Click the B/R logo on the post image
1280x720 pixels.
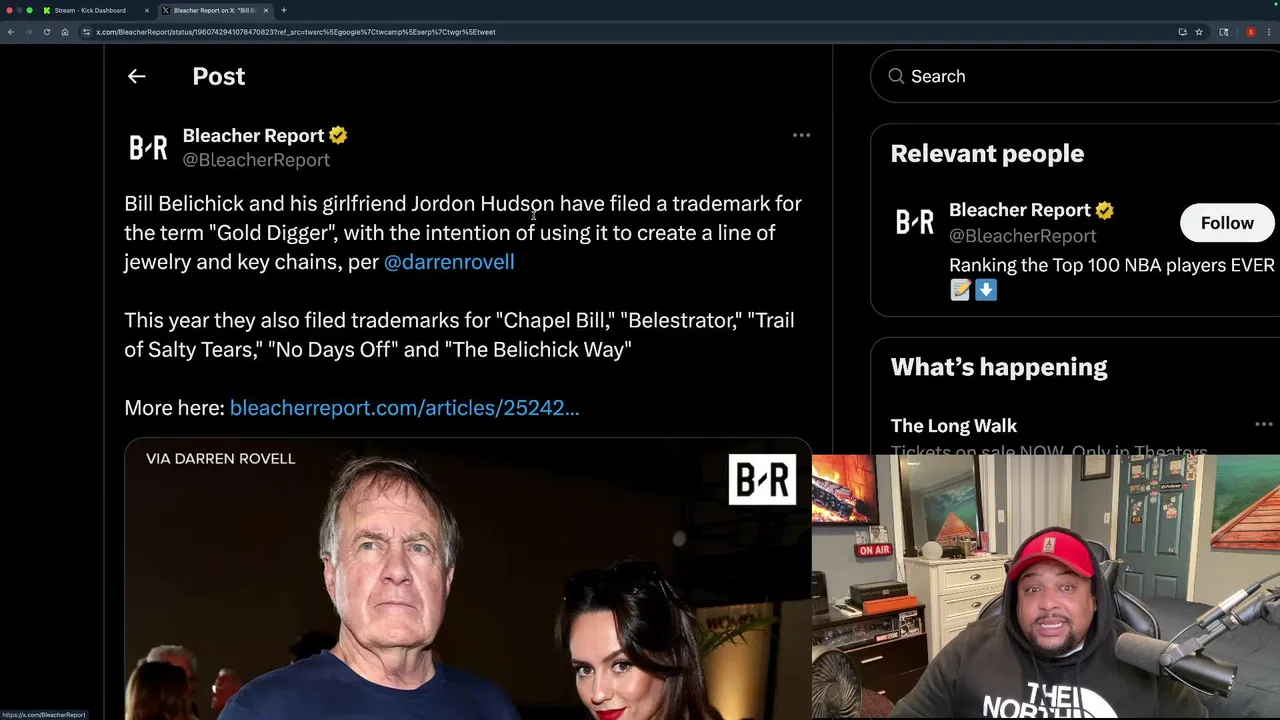pos(762,479)
